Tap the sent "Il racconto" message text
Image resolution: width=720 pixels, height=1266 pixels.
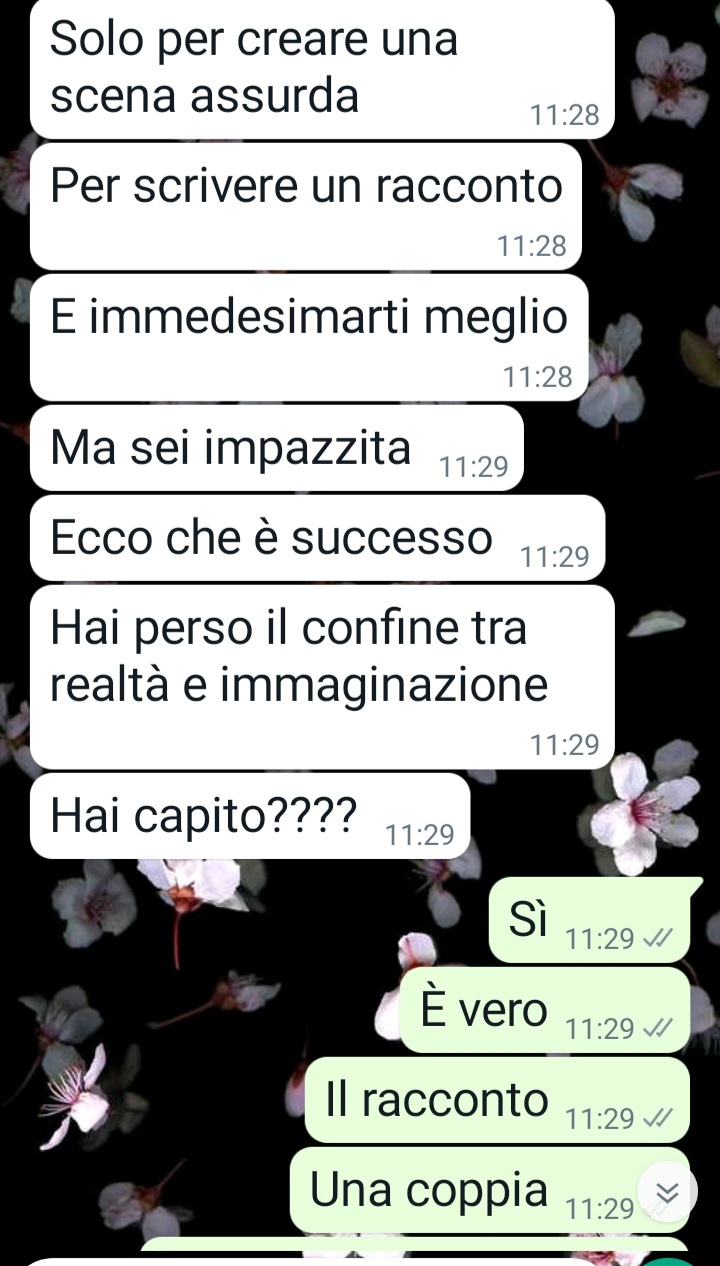pyautogui.click(x=437, y=1100)
